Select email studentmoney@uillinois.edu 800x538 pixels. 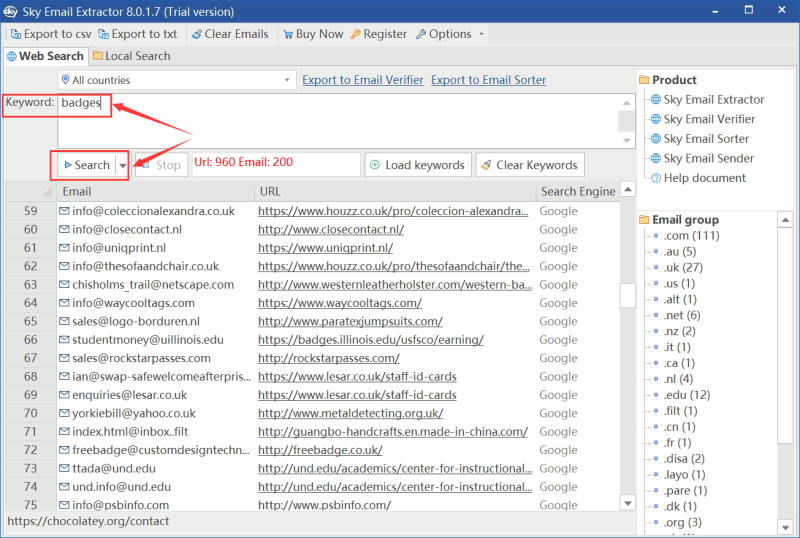[x=147, y=340]
